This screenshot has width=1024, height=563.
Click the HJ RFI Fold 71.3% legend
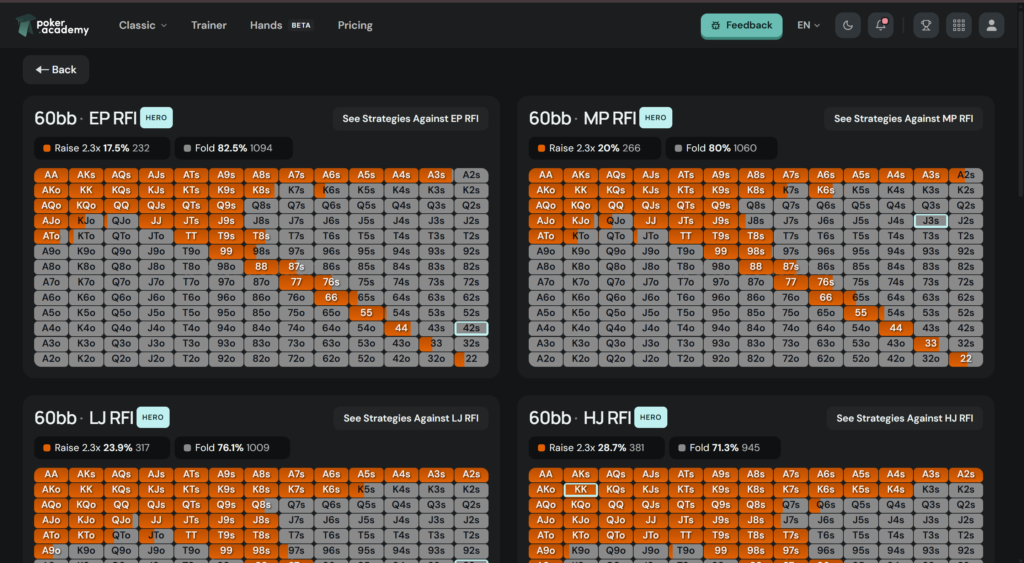pyautogui.click(x=725, y=448)
